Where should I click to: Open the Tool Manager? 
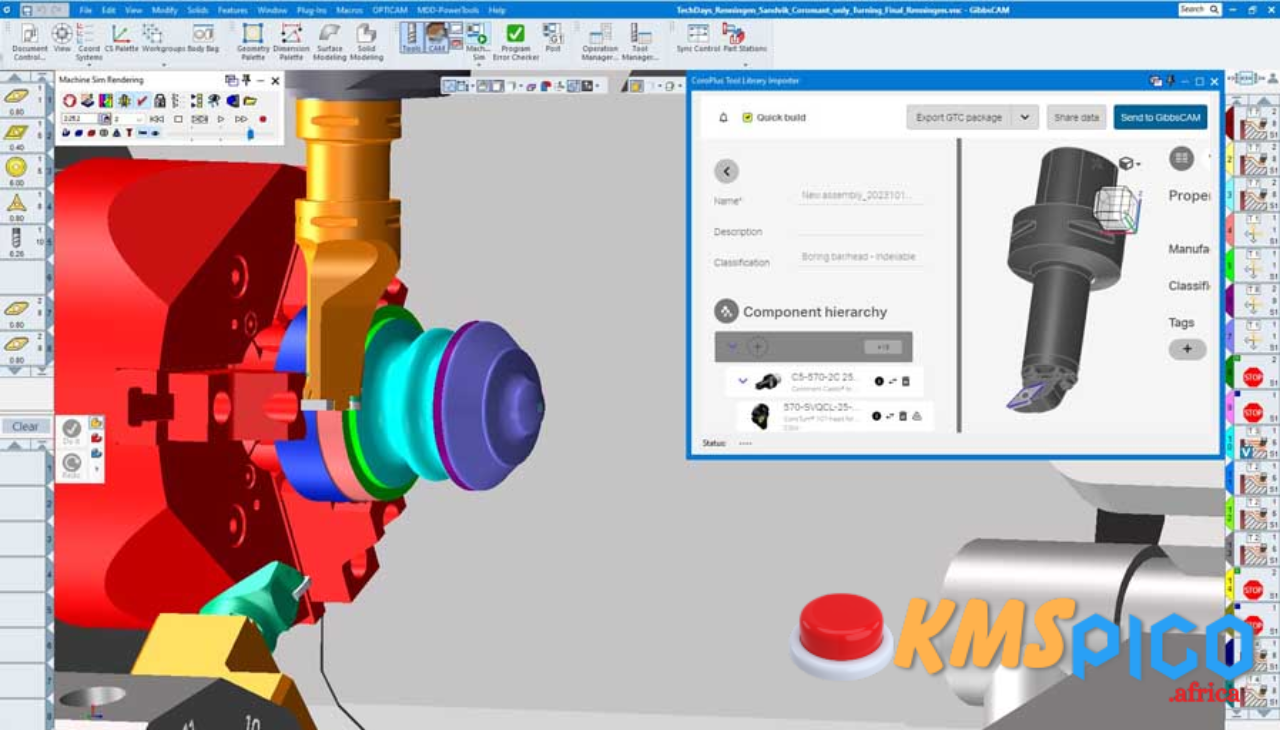(640, 40)
